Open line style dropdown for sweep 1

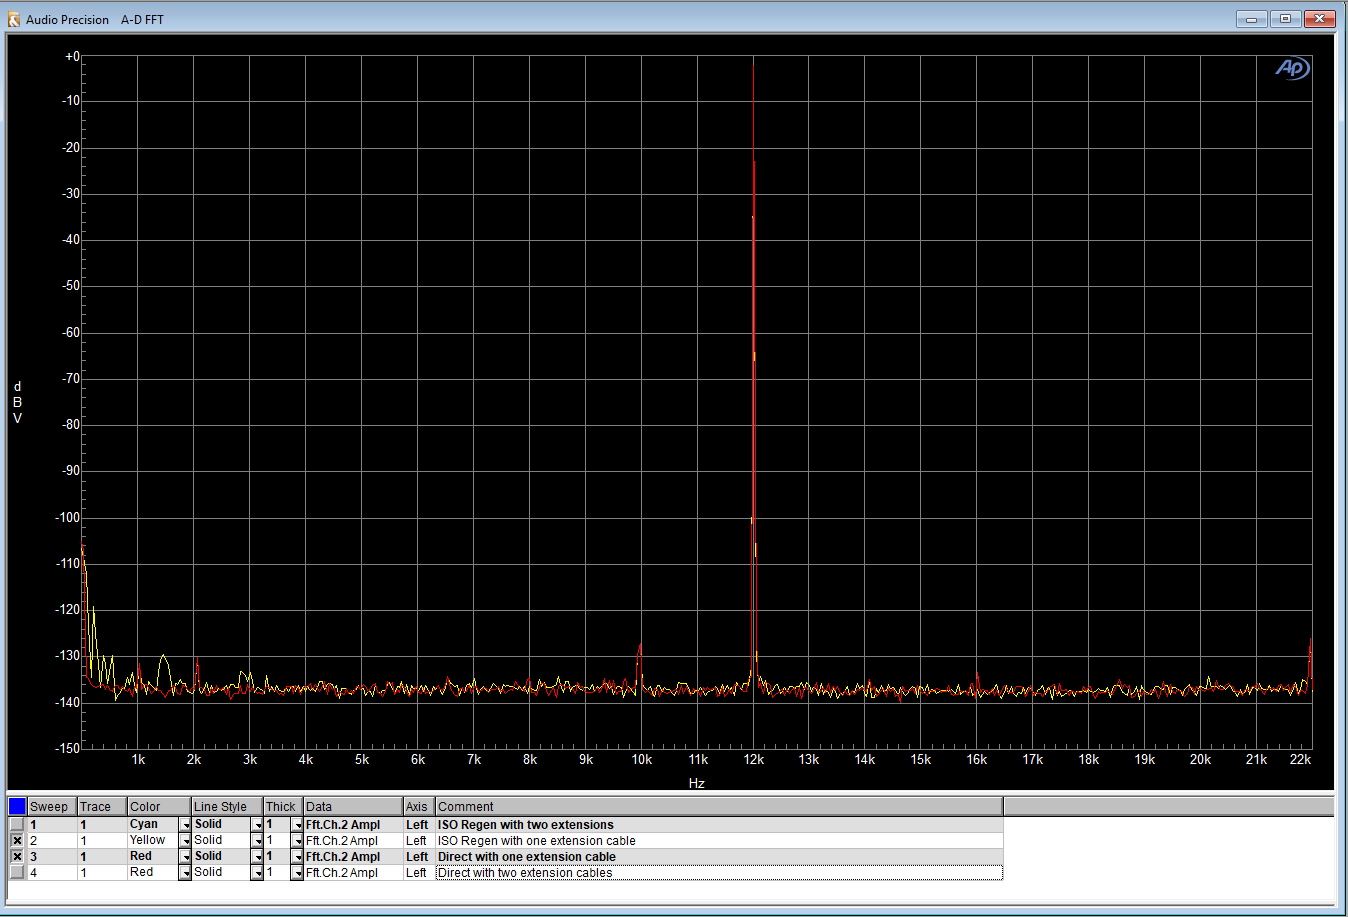coord(257,825)
